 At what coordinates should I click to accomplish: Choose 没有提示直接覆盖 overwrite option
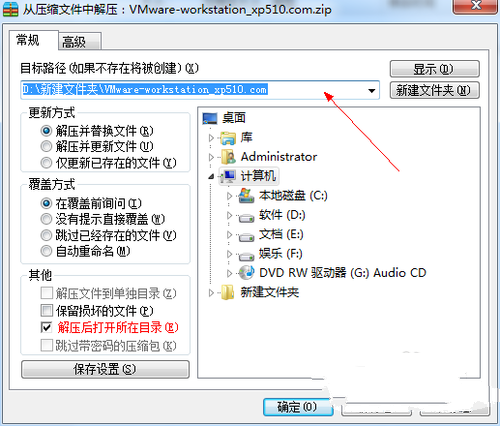[x=46, y=219]
